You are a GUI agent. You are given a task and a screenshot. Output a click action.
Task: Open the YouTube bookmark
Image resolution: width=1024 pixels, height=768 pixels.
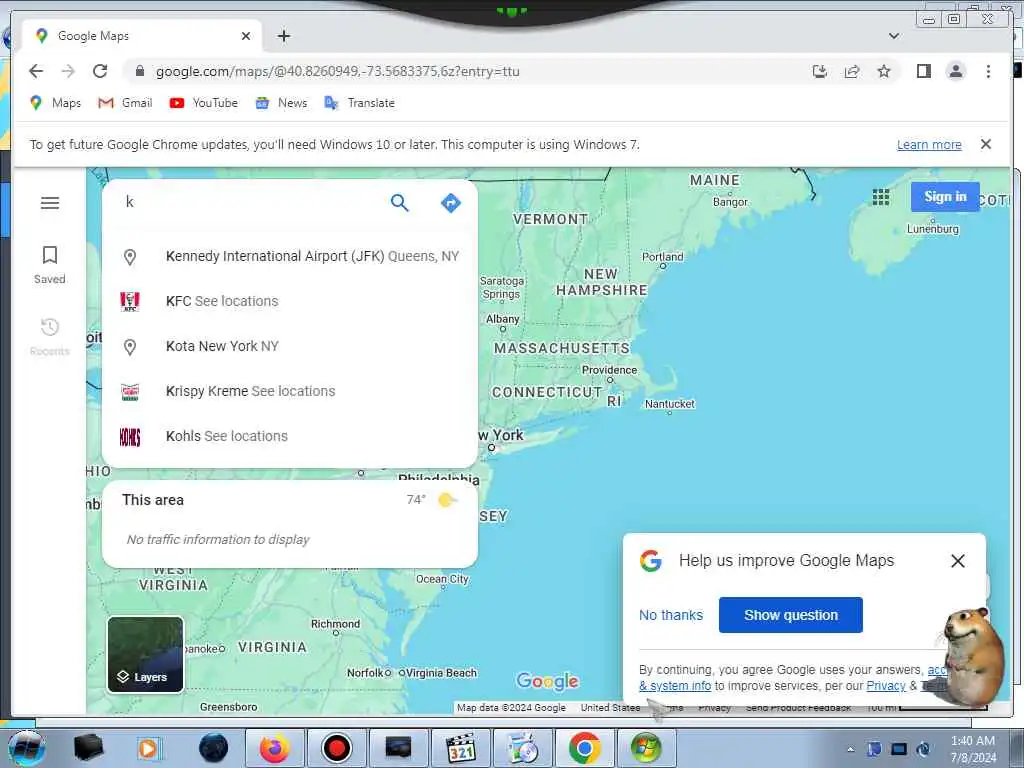click(203, 103)
